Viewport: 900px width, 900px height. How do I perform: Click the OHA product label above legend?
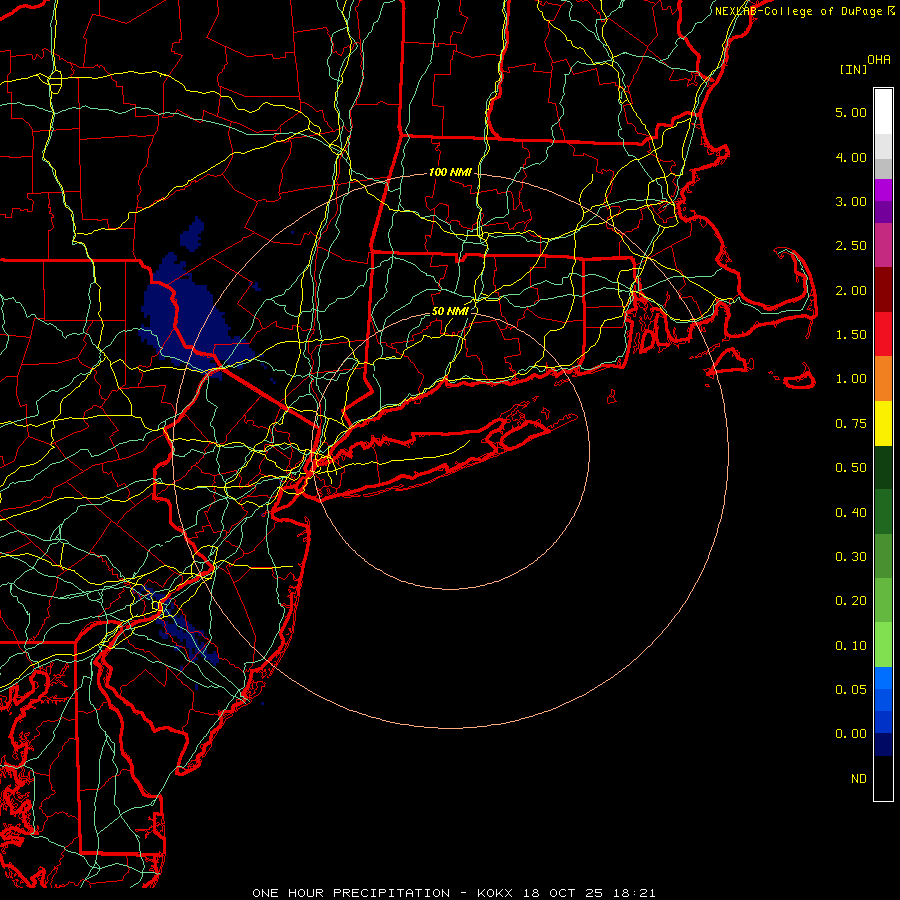click(879, 60)
